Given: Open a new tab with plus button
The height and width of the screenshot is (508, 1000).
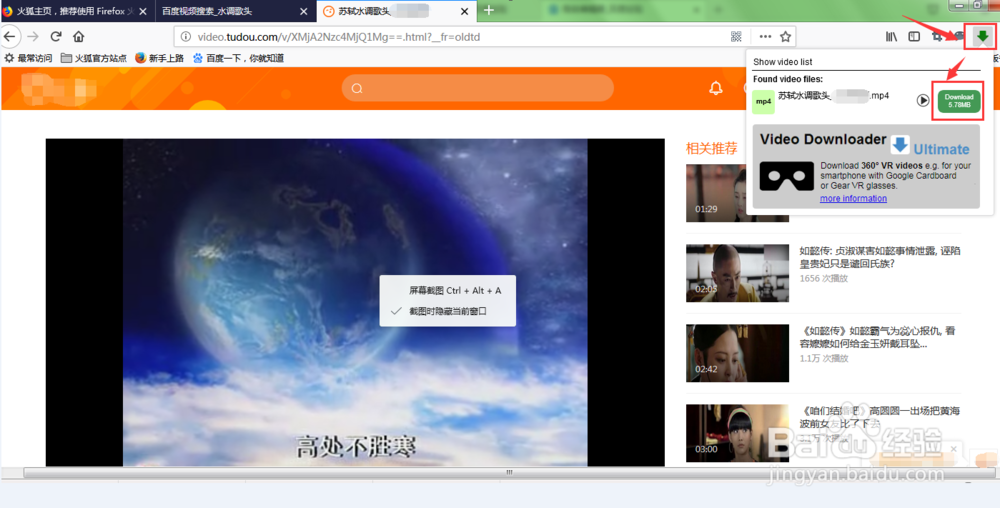Looking at the screenshot, I should pyautogui.click(x=489, y=10).
